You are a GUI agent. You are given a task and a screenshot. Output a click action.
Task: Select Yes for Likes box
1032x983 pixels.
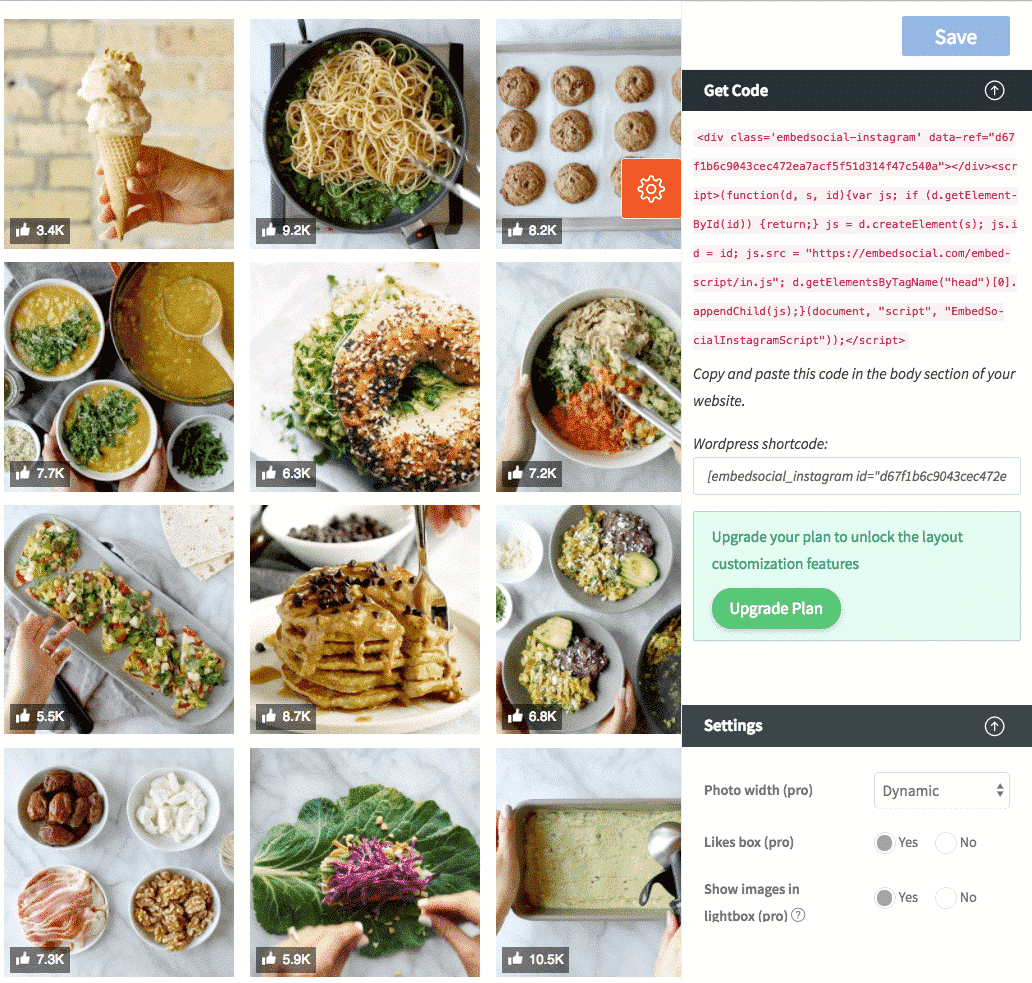point(884,842)
